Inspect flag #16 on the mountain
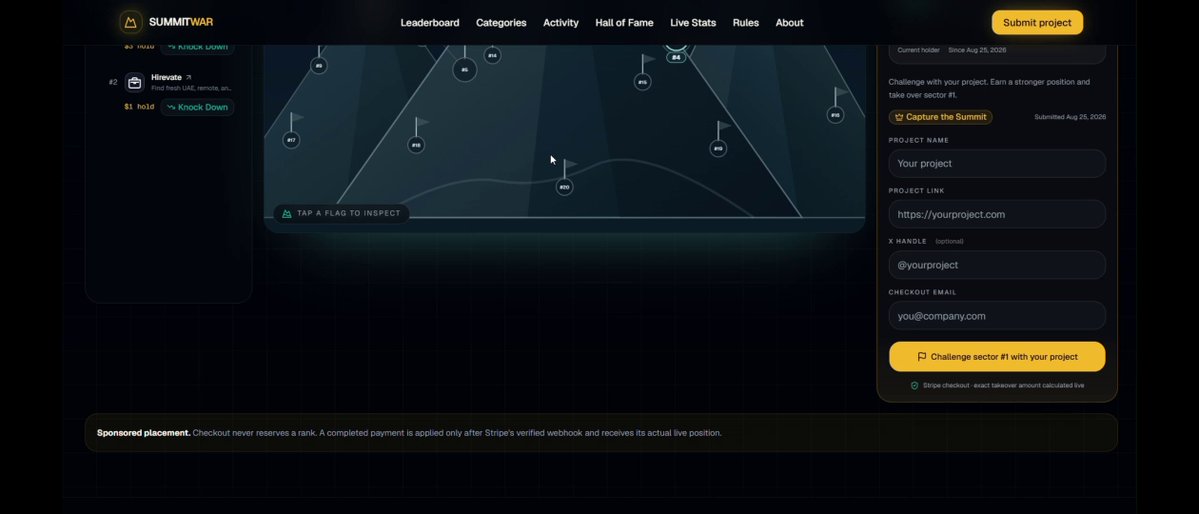This screenshot has height=514, width=1199. [x=835, y=115]
